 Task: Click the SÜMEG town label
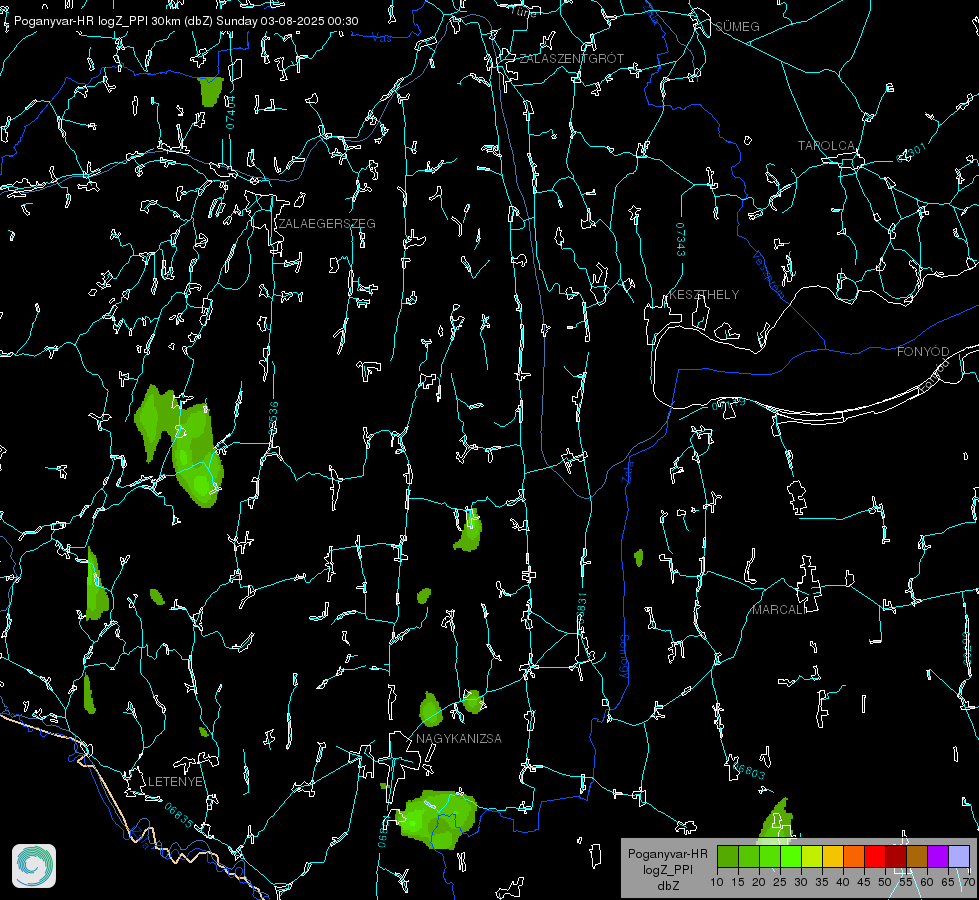tap(737, 26)
